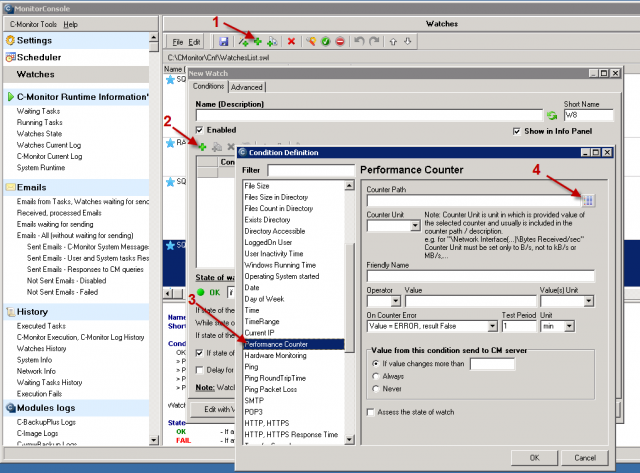Image resolution: width=640 pixels, height=473 pixels.
Task: Open the C-Monitor Tools menu
Action: (x=33, y=24)
